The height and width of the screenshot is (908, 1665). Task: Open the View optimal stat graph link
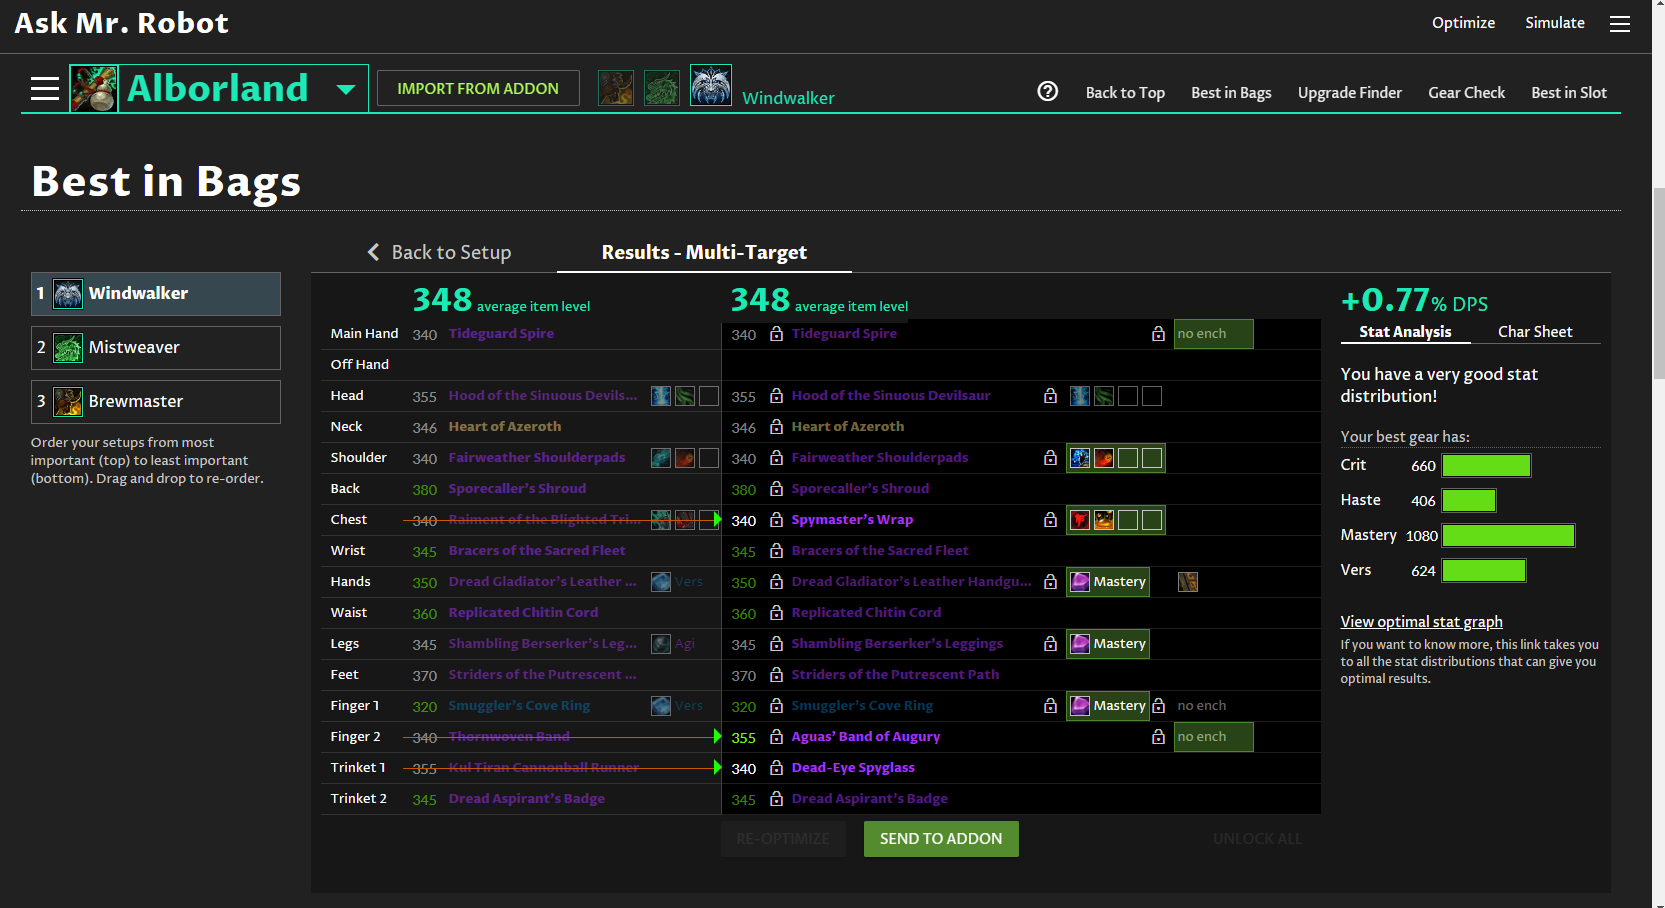pyautogui.click(x=1421, y=622)
